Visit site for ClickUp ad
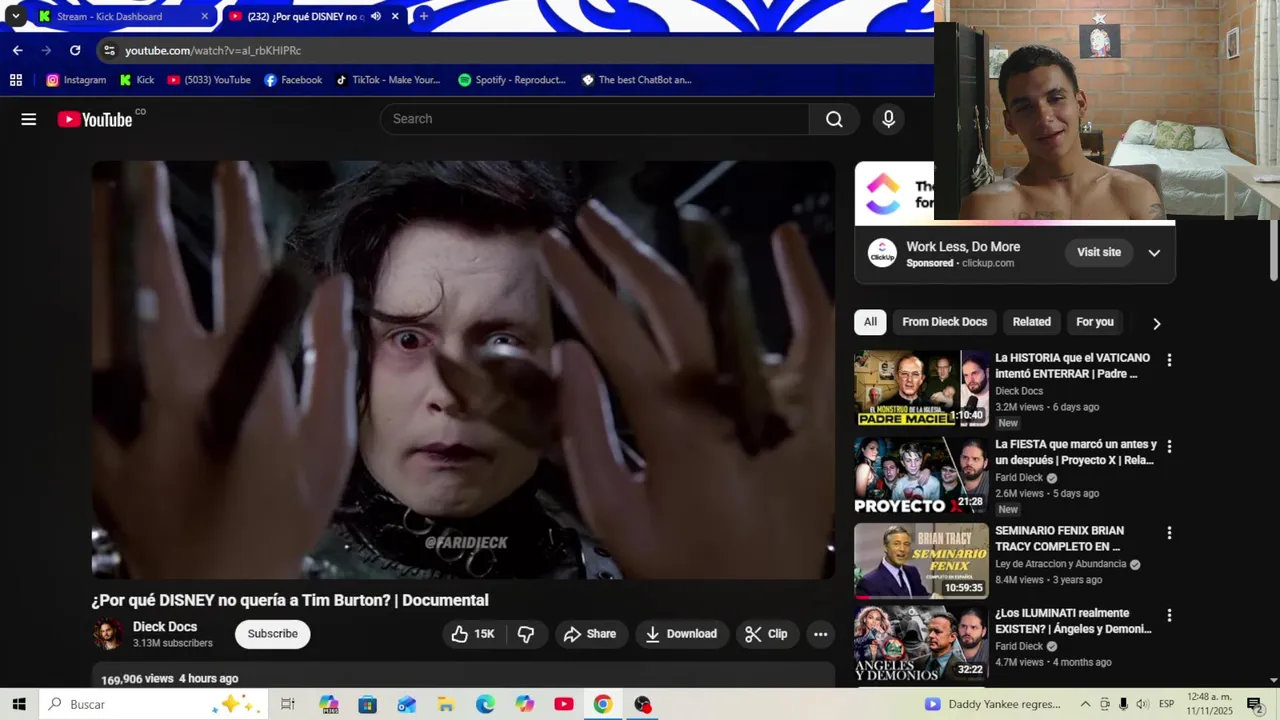Viewport: 1280px width, 720px height. point(1099,252)
